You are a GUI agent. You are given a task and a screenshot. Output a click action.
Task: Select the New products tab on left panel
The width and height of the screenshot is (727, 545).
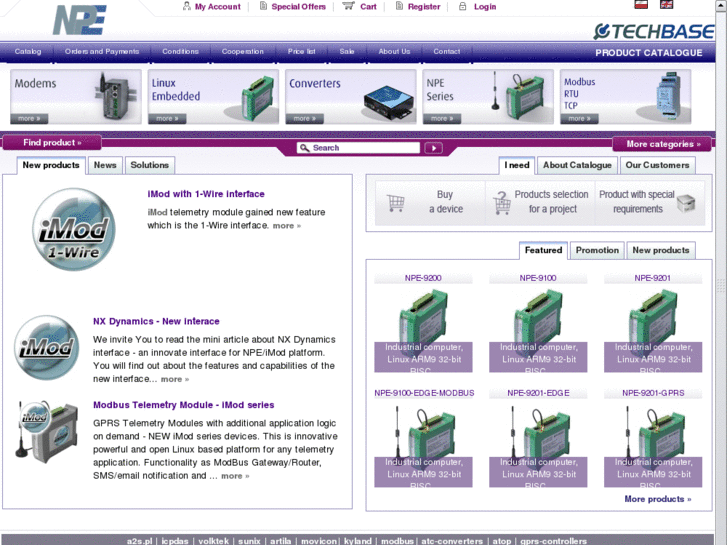[x=51, y=165]
